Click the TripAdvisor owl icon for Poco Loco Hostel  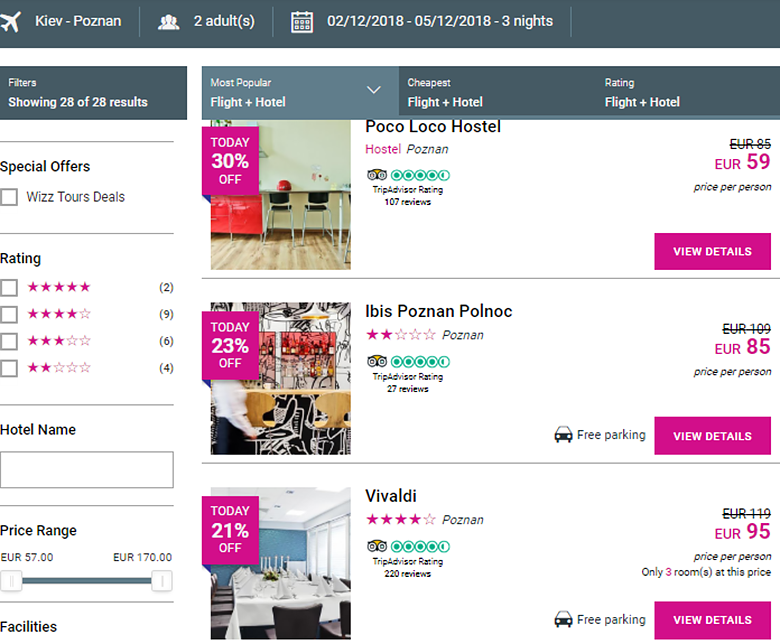tap(377, 176)
